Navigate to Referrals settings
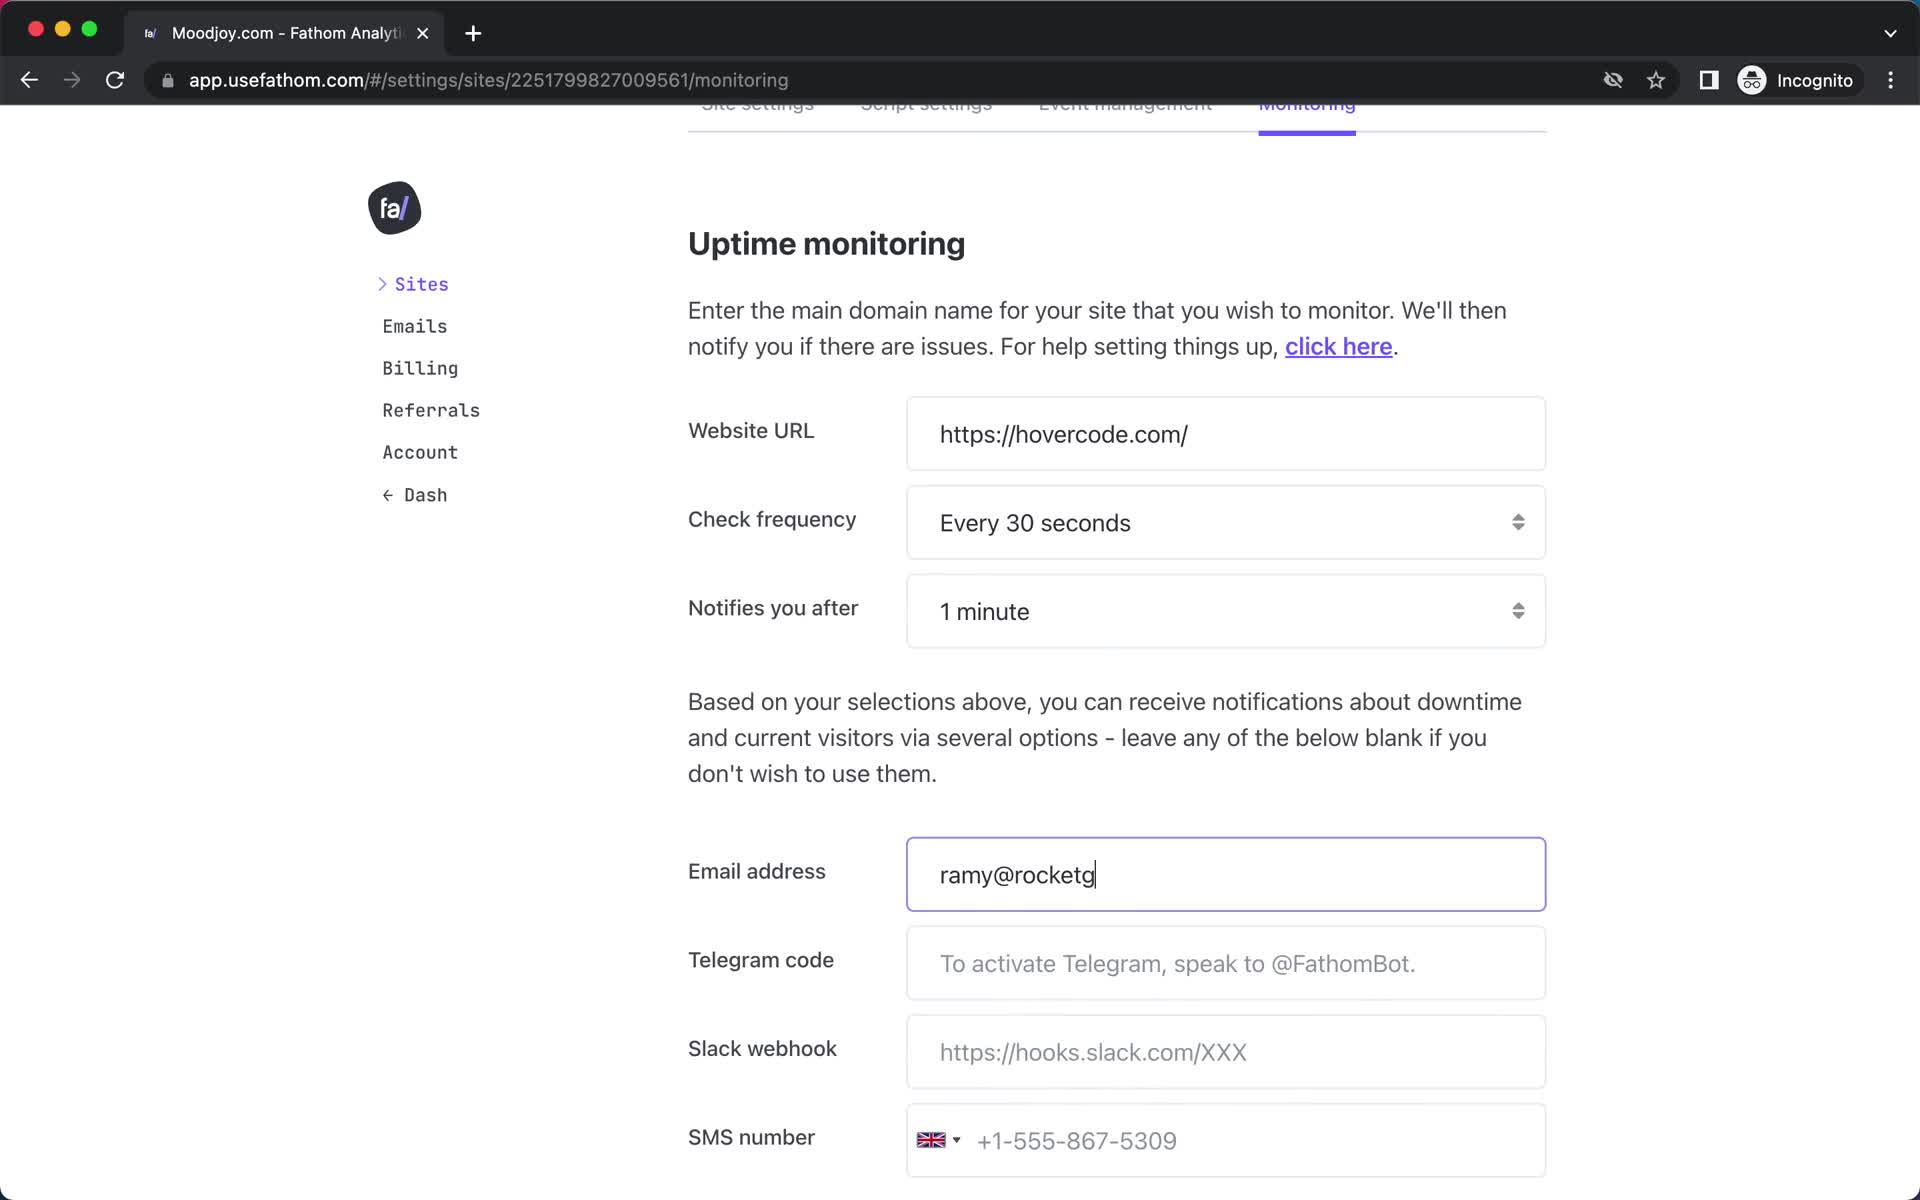Viewport: 1920px width, 1200px height. click(x=431, y=409)
